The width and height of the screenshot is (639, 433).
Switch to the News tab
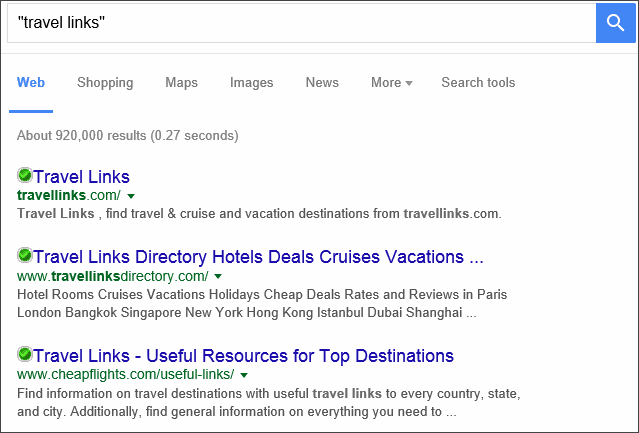322,82
